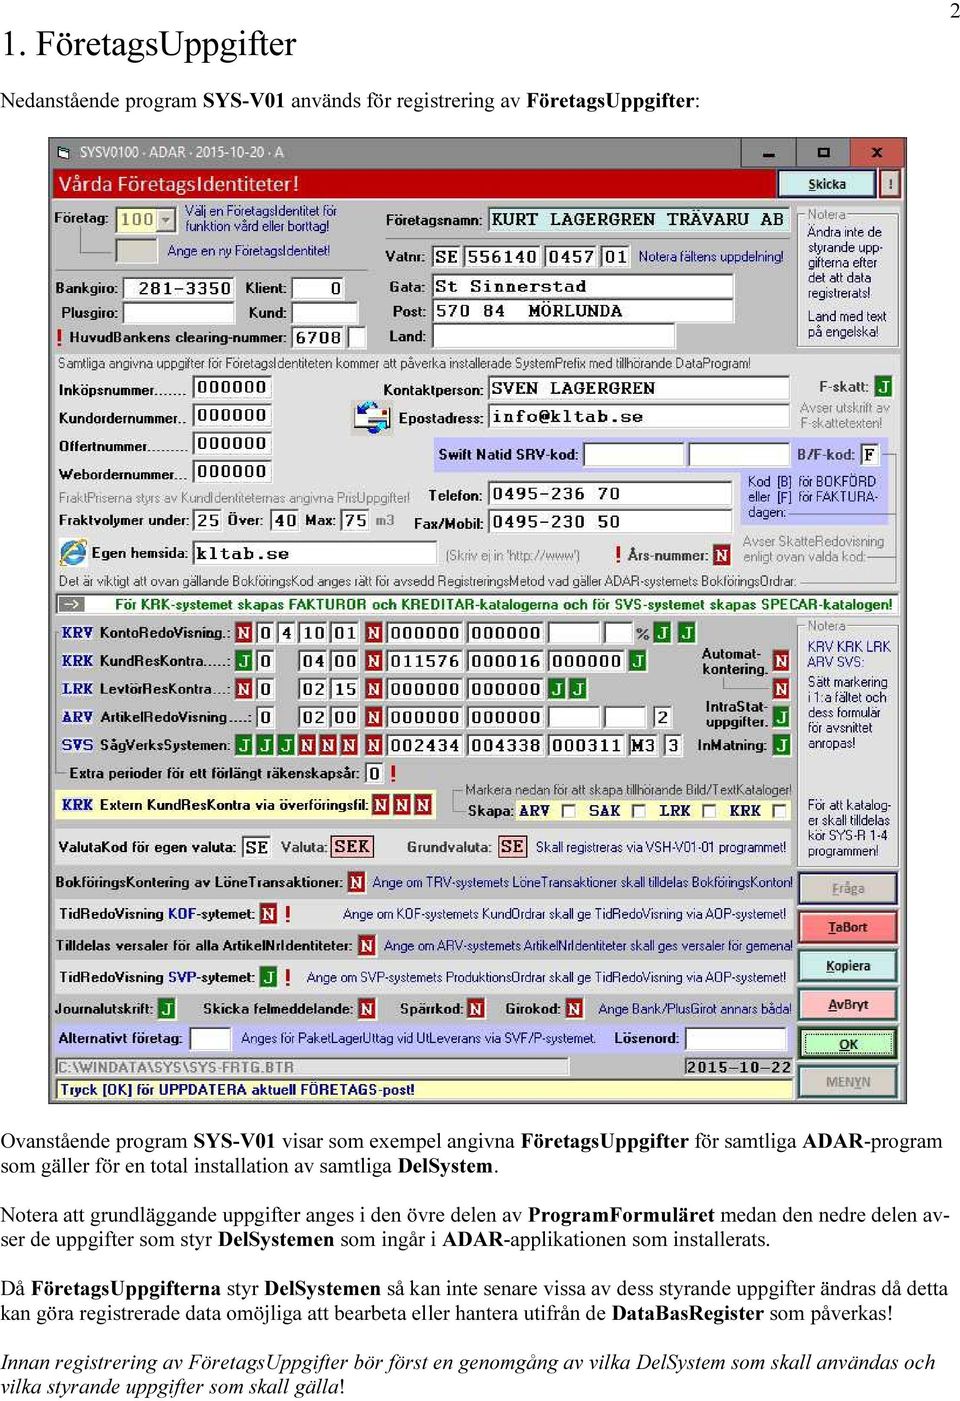Click the email envelope icon beside Epostadress

click(372, 417)
